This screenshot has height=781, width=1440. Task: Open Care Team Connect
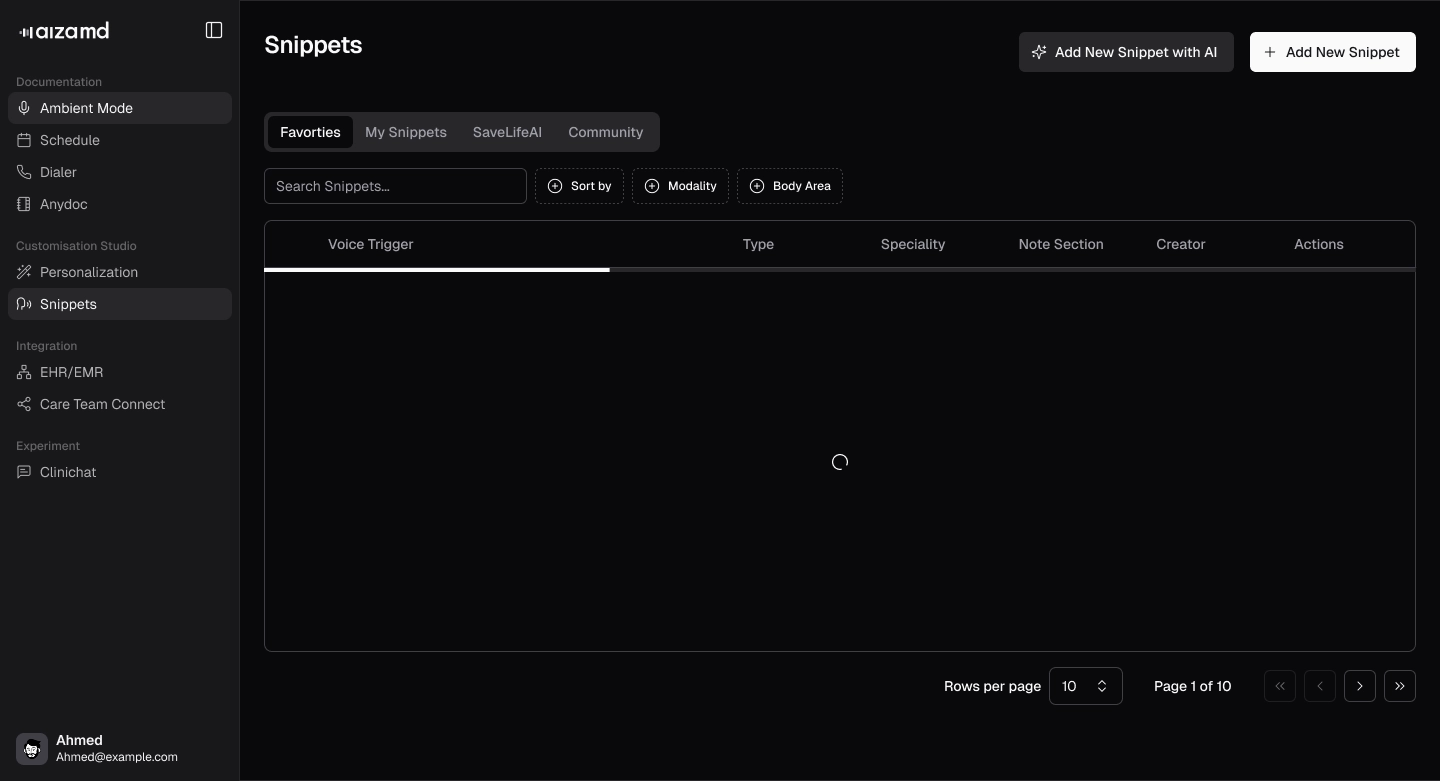tap(120, 404)
